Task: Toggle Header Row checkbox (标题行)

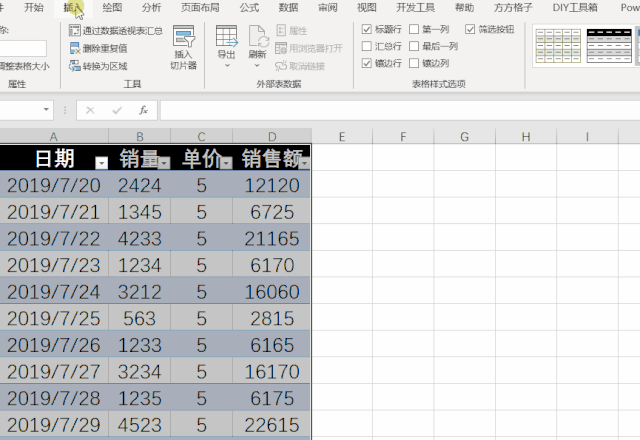Action: tap(367, 29)
